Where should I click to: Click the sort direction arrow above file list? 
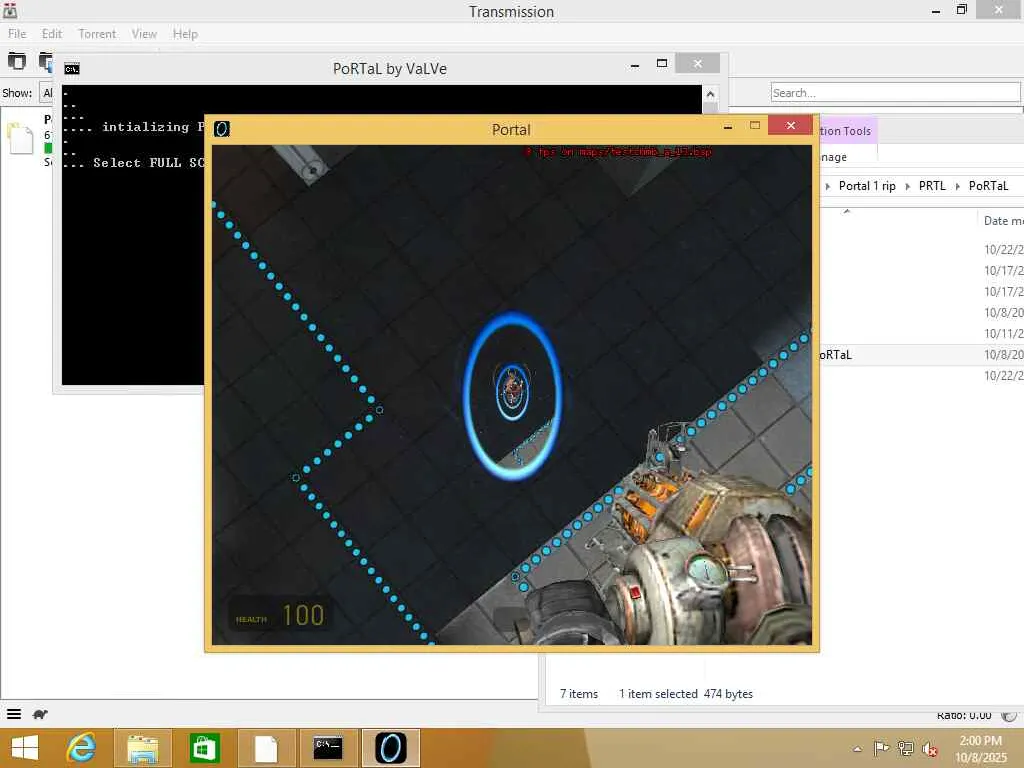pyautogui.click(x=846, y=211)
